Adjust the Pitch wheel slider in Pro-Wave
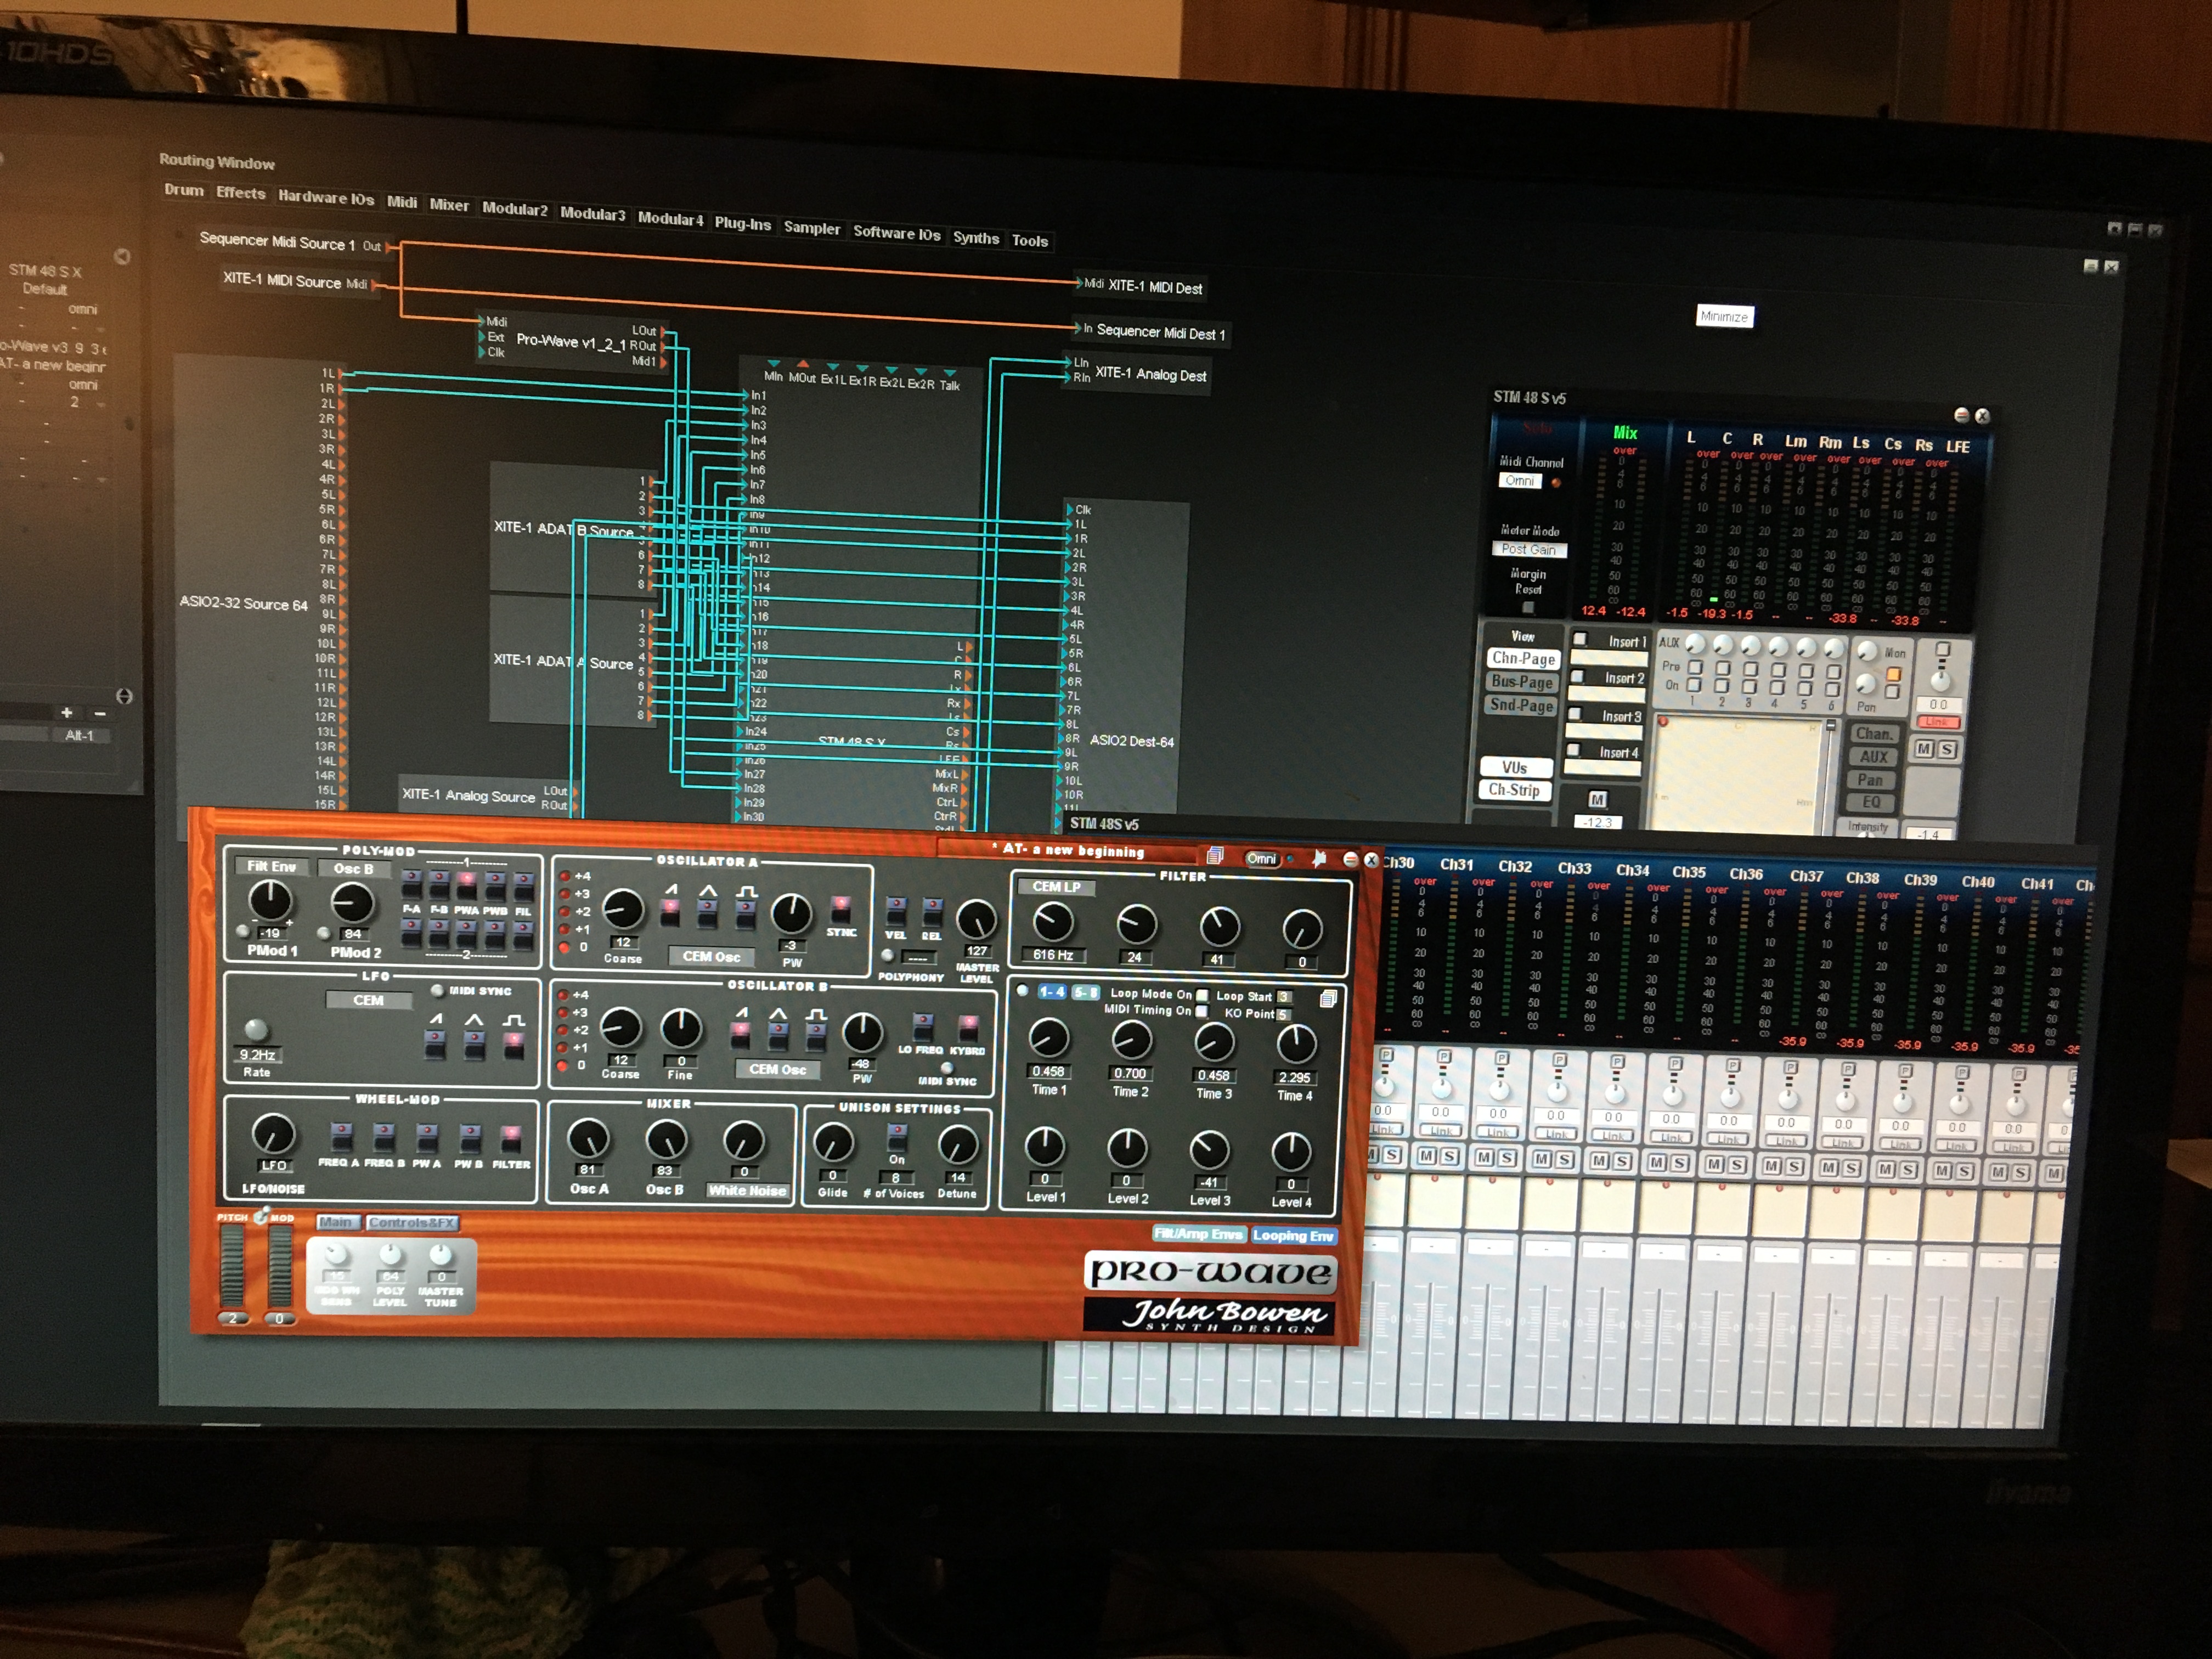The height and width of the screenshot is (1659, 2212). [x=231, y=1267]
